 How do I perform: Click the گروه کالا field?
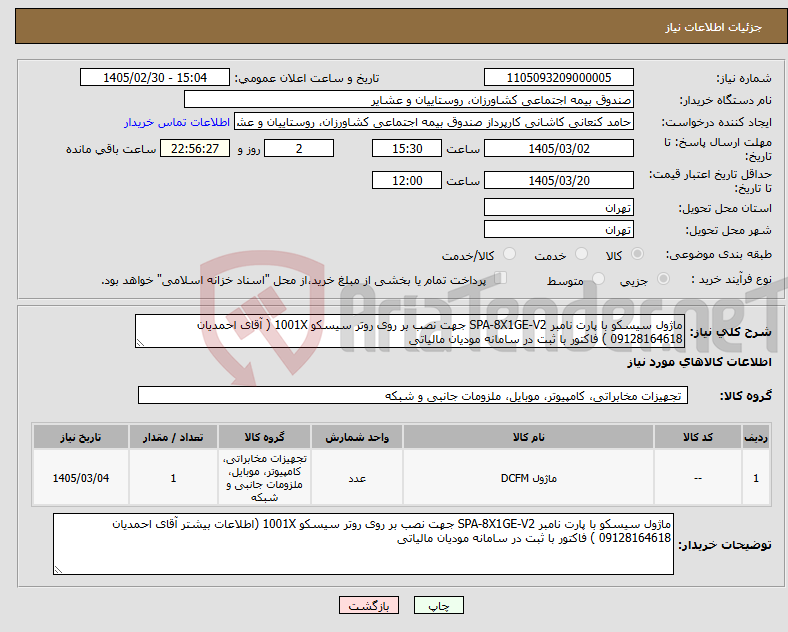point(413,395)
